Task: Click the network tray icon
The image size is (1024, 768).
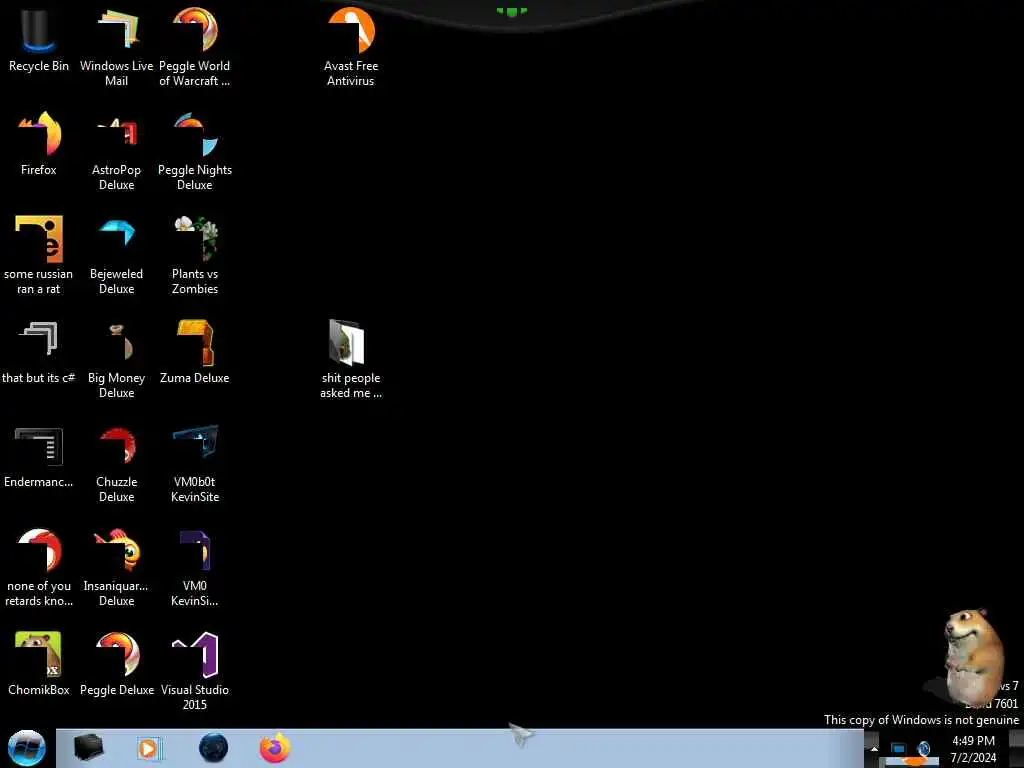Action: (x=898, y=748)
